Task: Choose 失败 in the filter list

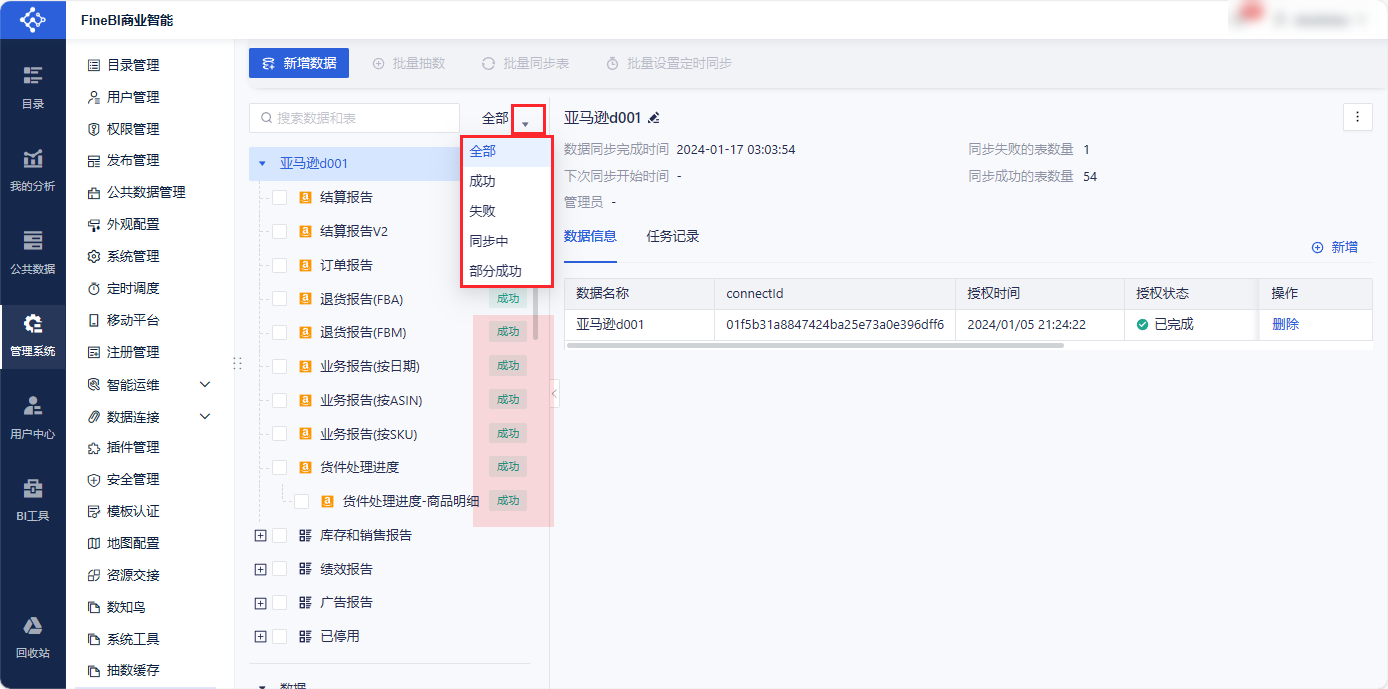Action: tap(506, 211)
